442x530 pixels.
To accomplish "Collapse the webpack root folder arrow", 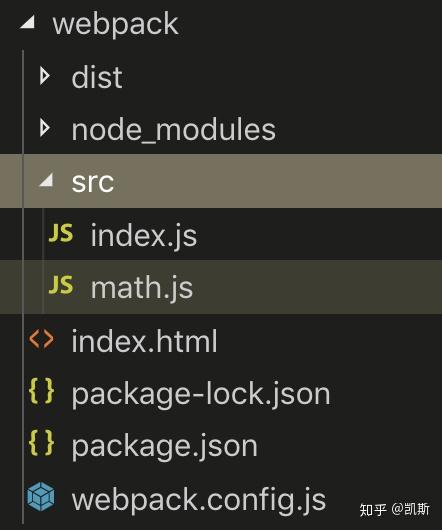I will [27, 23].
